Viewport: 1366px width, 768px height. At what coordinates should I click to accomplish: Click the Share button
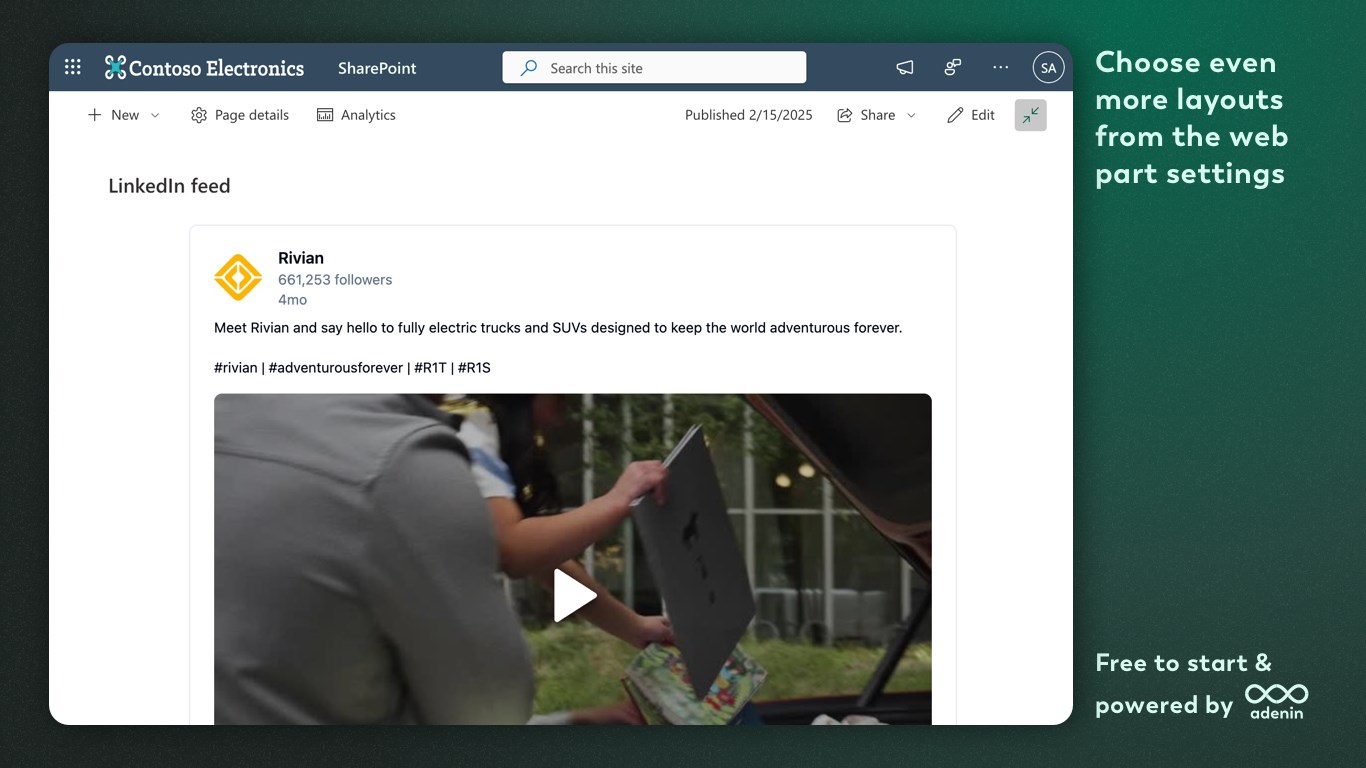coord(876,115)
